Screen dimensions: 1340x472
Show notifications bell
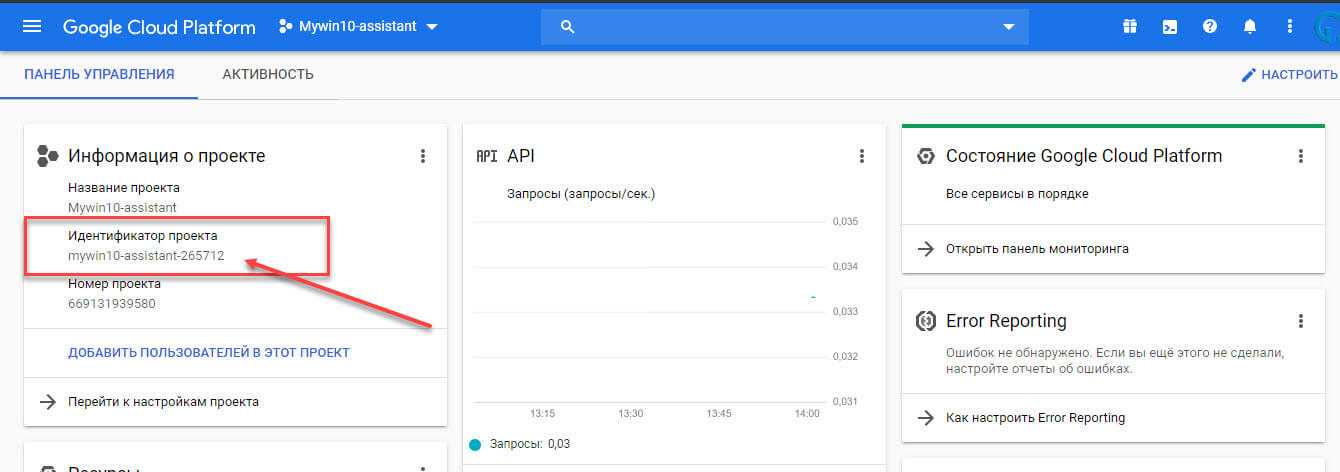(1250, 27)
